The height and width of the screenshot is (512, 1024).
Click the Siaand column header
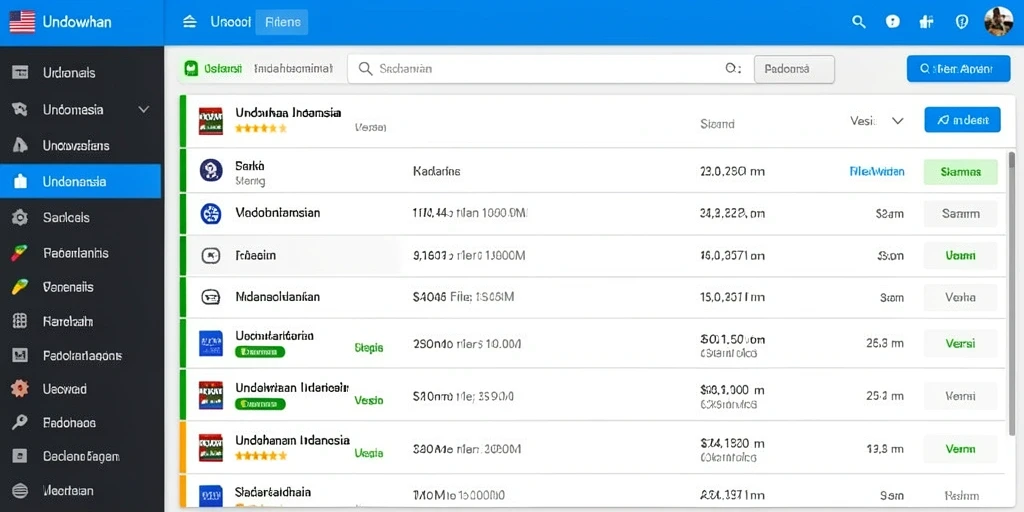tap(717, 123)
